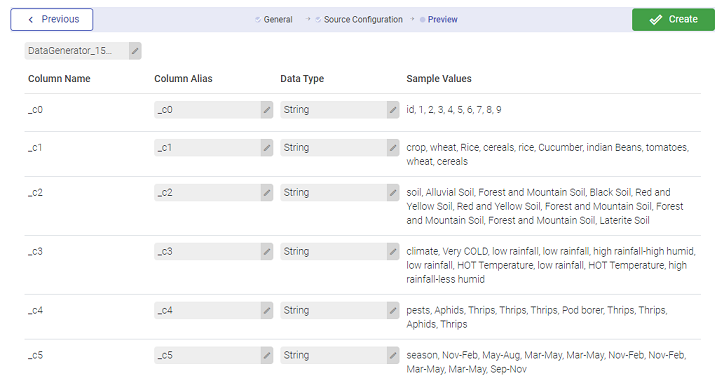Select the Preview step

pyautogui.click(x=442, y=20)
